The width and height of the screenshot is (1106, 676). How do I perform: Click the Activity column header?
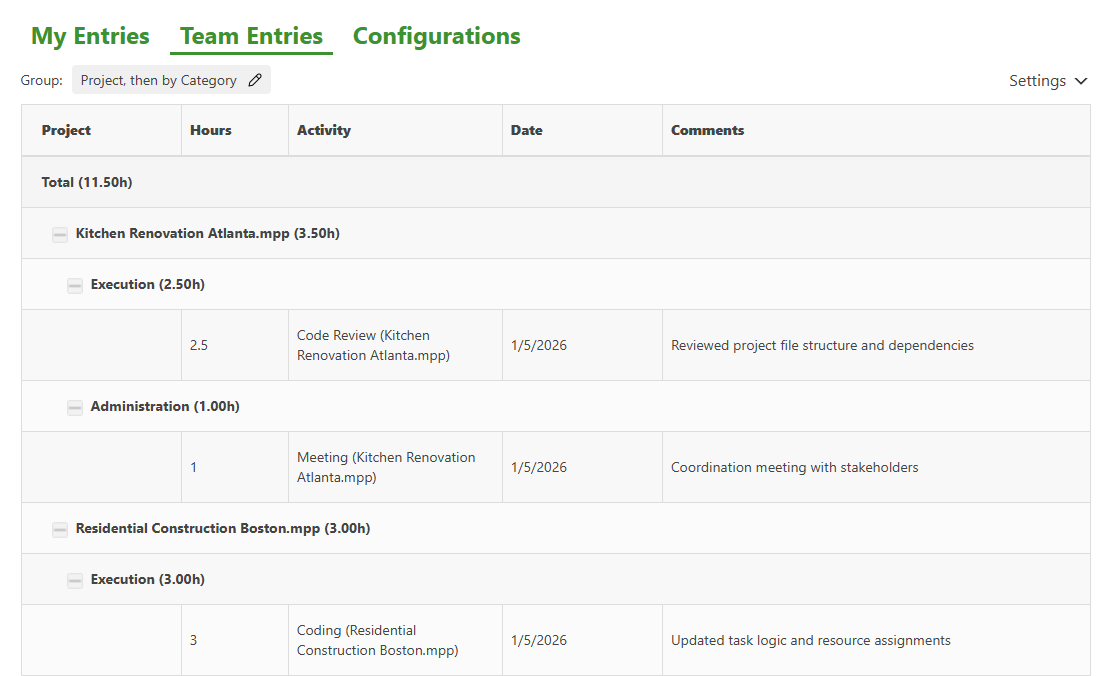pos(323,130)
